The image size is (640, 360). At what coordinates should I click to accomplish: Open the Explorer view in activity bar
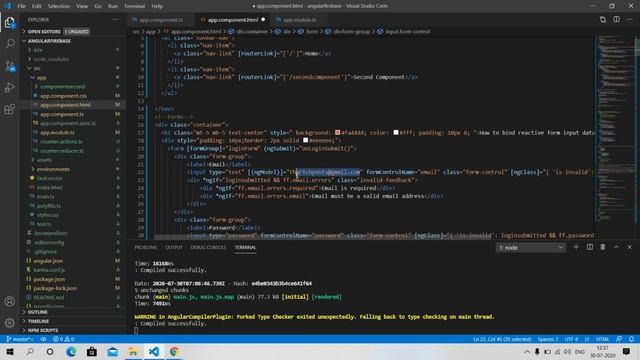click(x=10, y=22)
